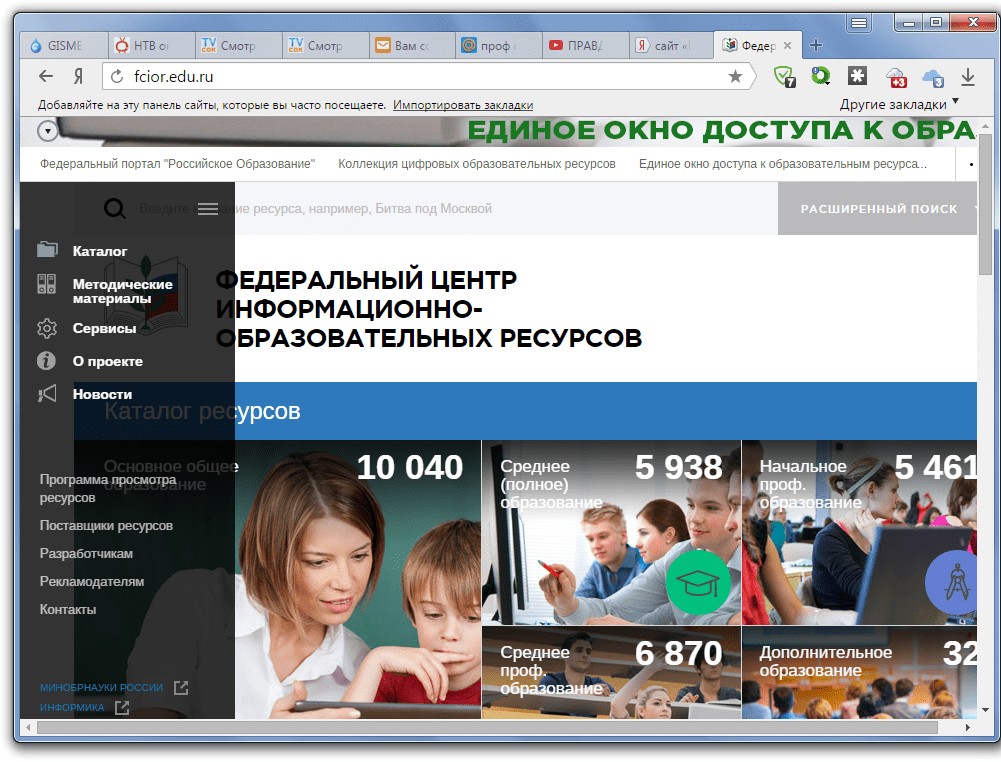Screen dimensions: 1001x762
Task: Click the Сервисы gear icon
Action: 47,328
